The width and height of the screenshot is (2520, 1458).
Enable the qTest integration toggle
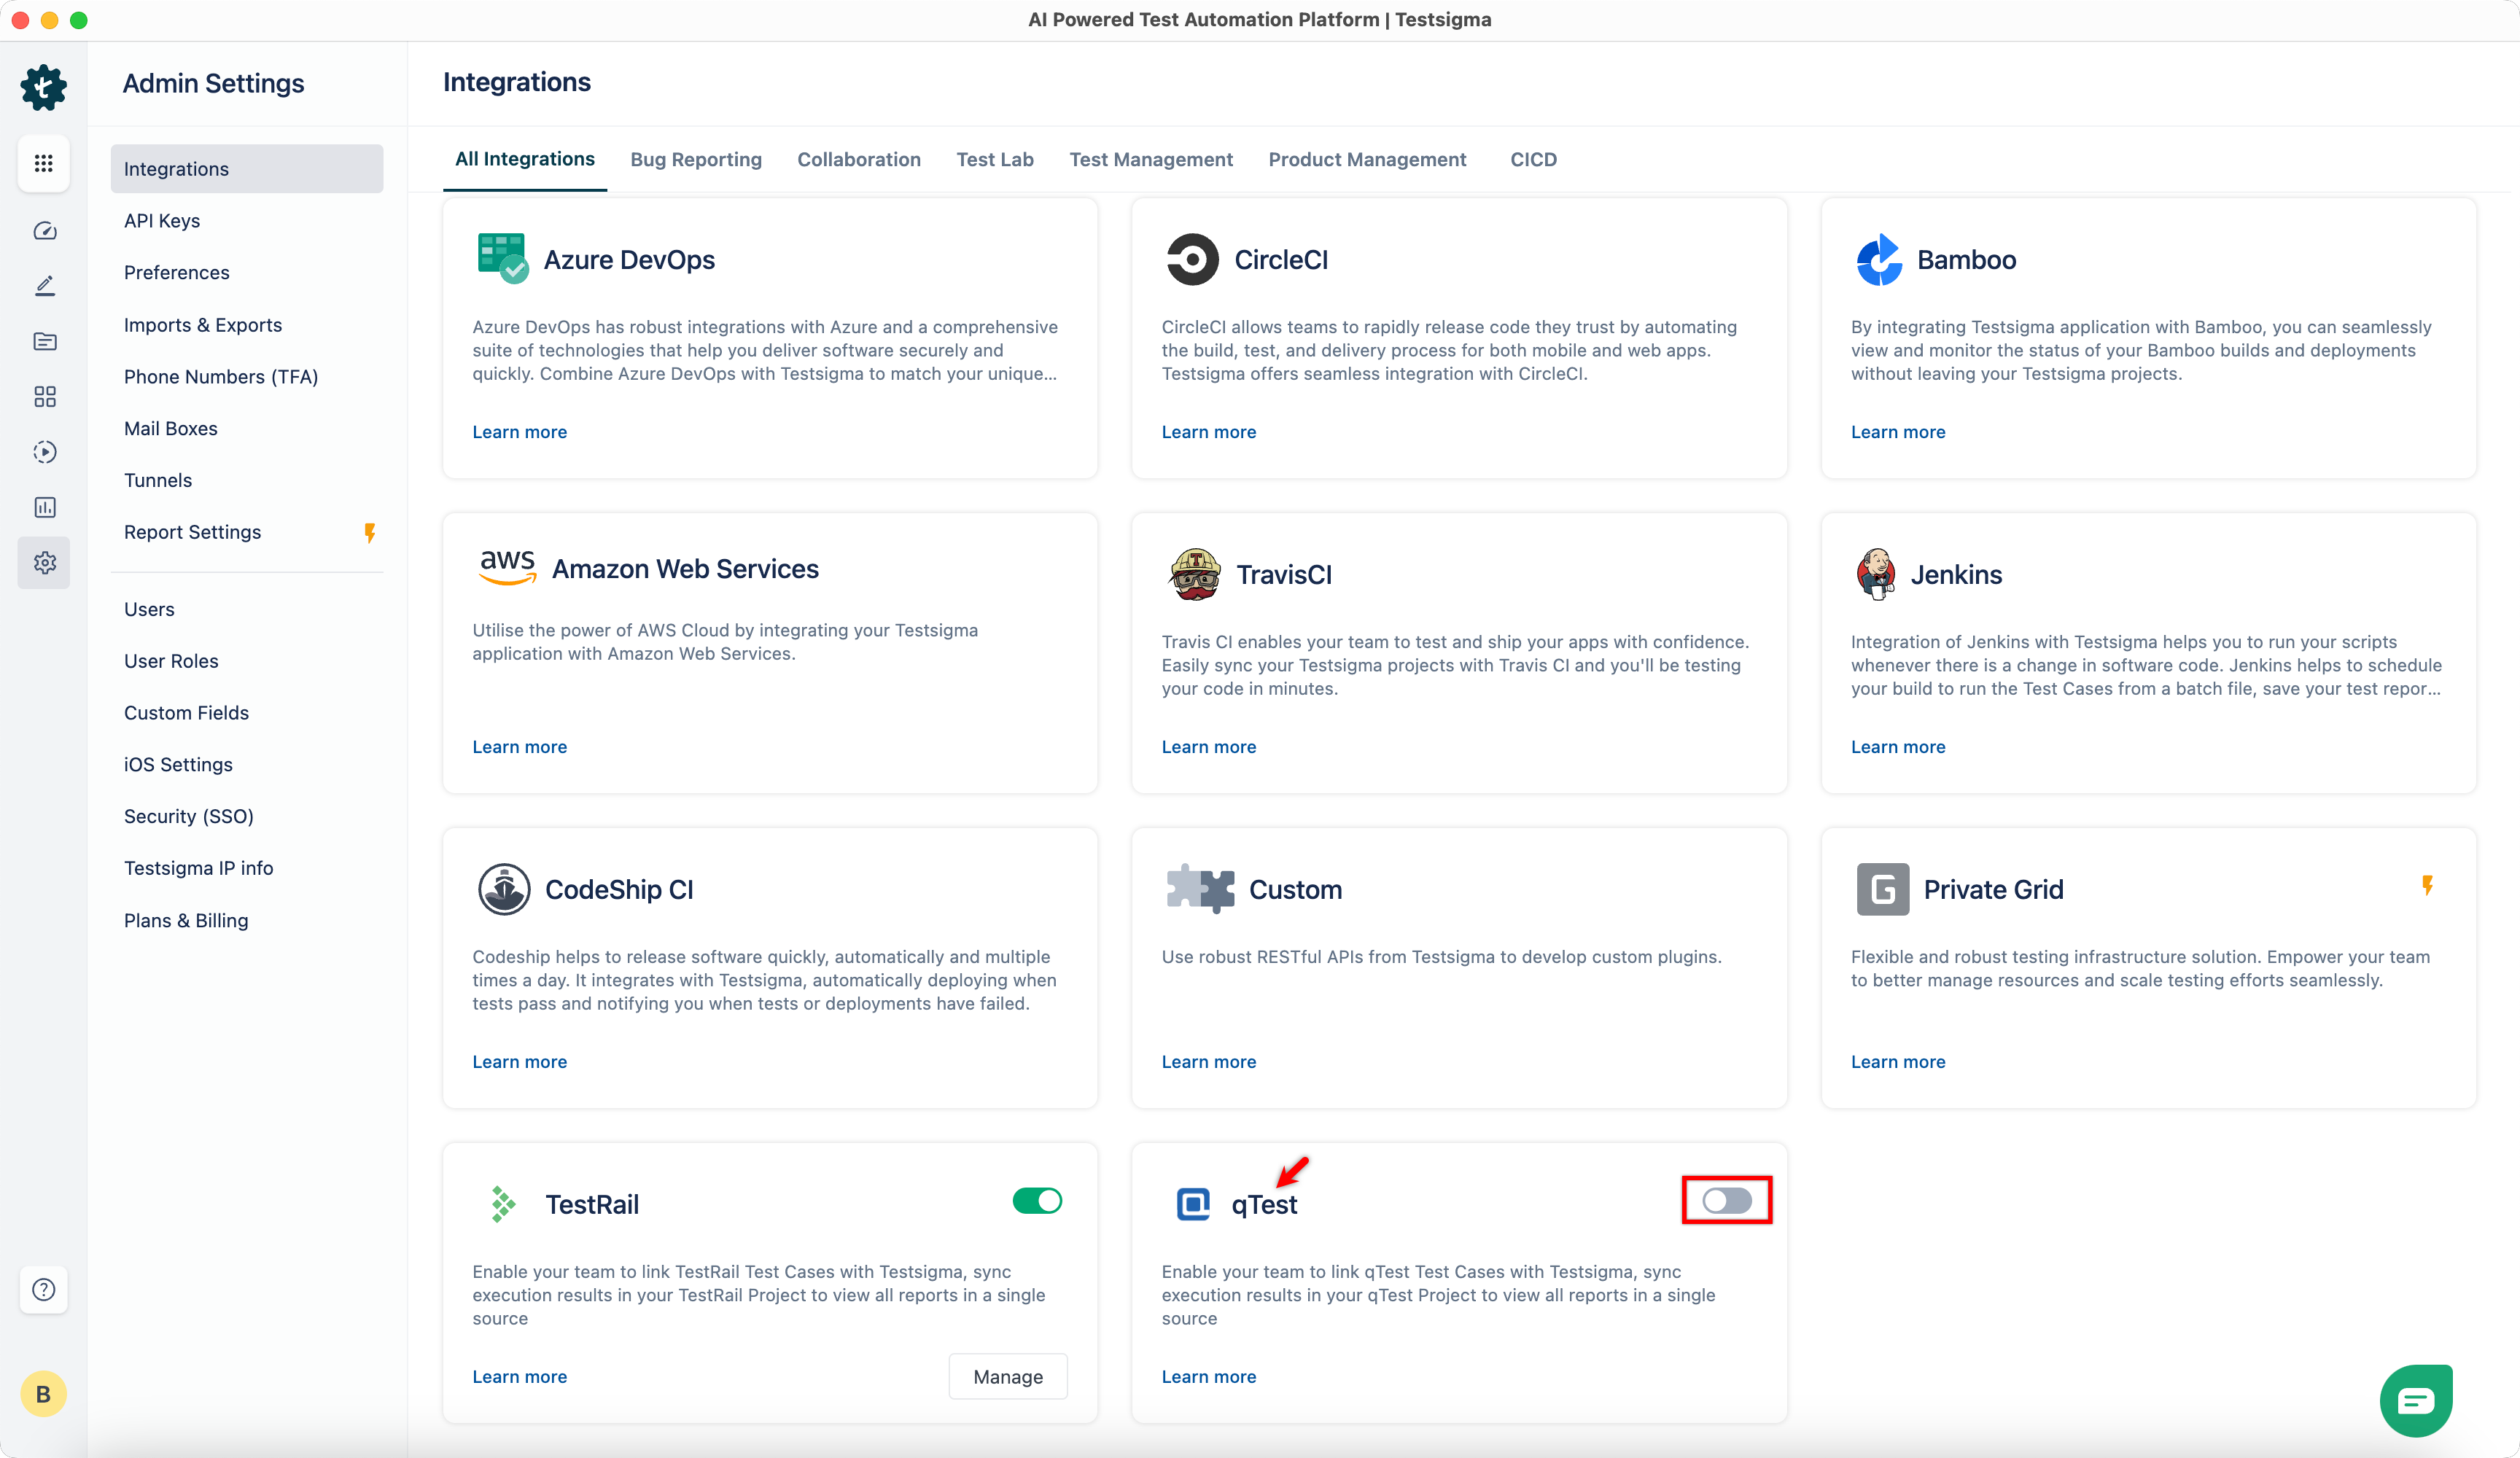1726,1200
